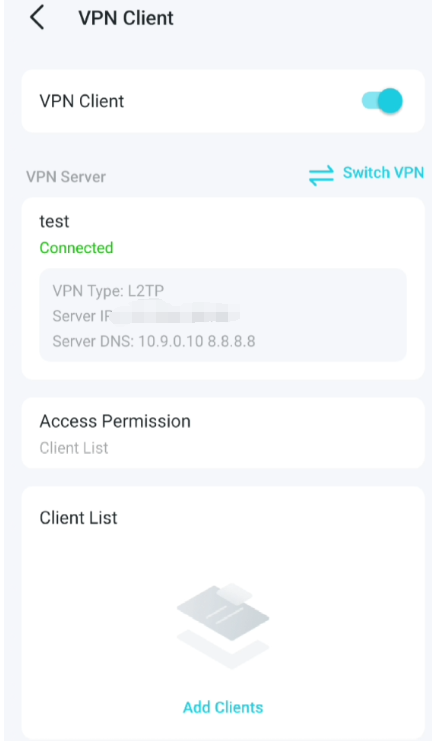Open the gray server details box

point(223,315)
